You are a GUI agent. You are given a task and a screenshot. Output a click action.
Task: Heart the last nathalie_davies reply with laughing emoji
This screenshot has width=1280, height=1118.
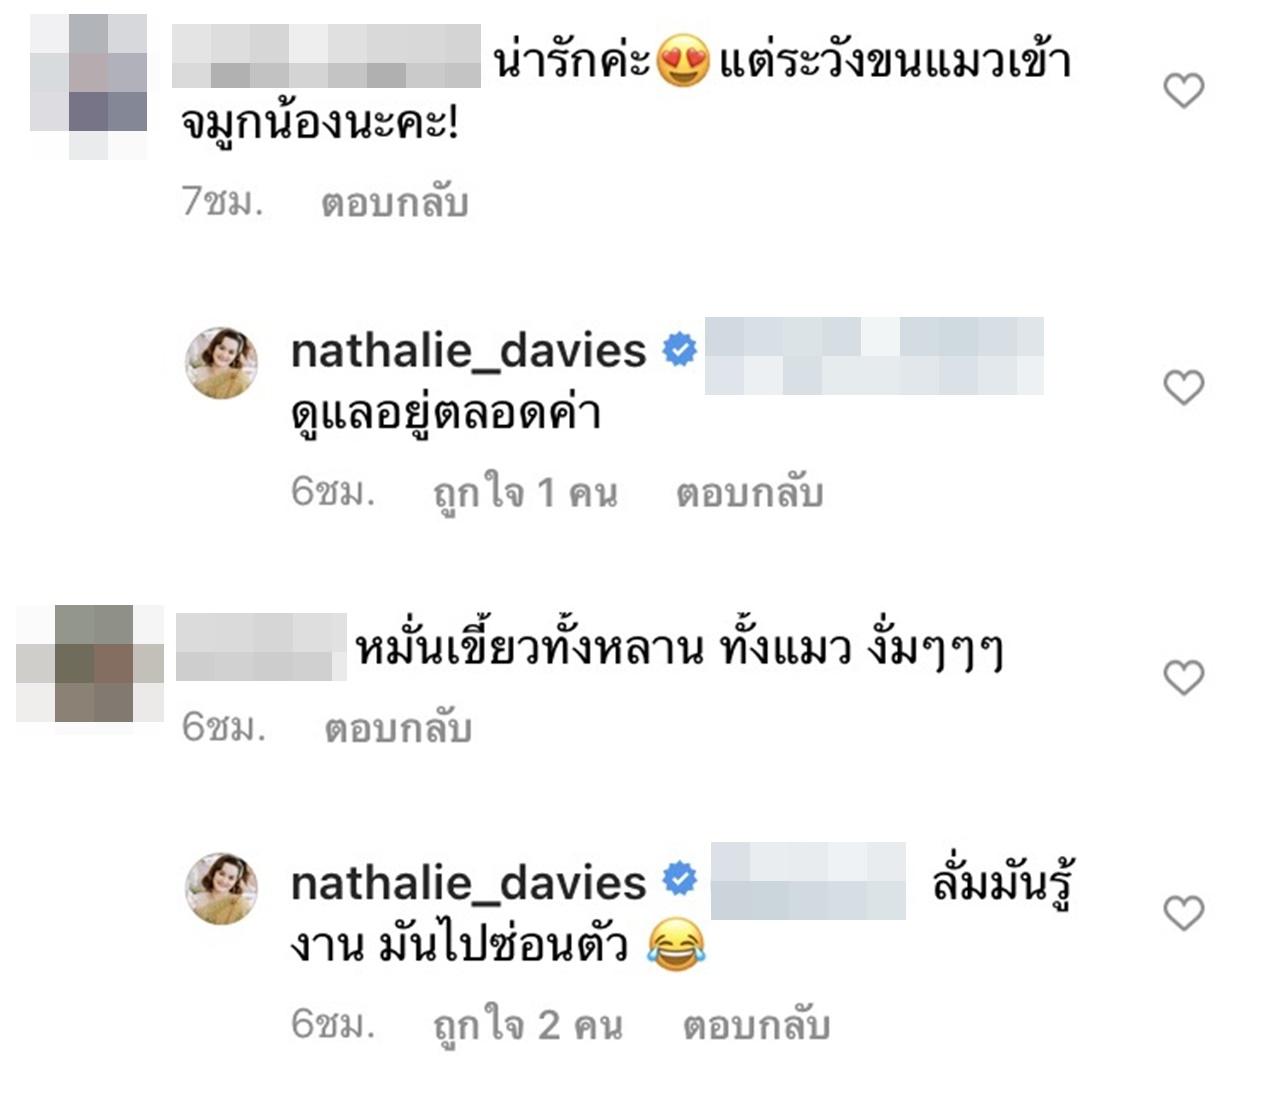pyautogui.click(x=1184, y=913)
